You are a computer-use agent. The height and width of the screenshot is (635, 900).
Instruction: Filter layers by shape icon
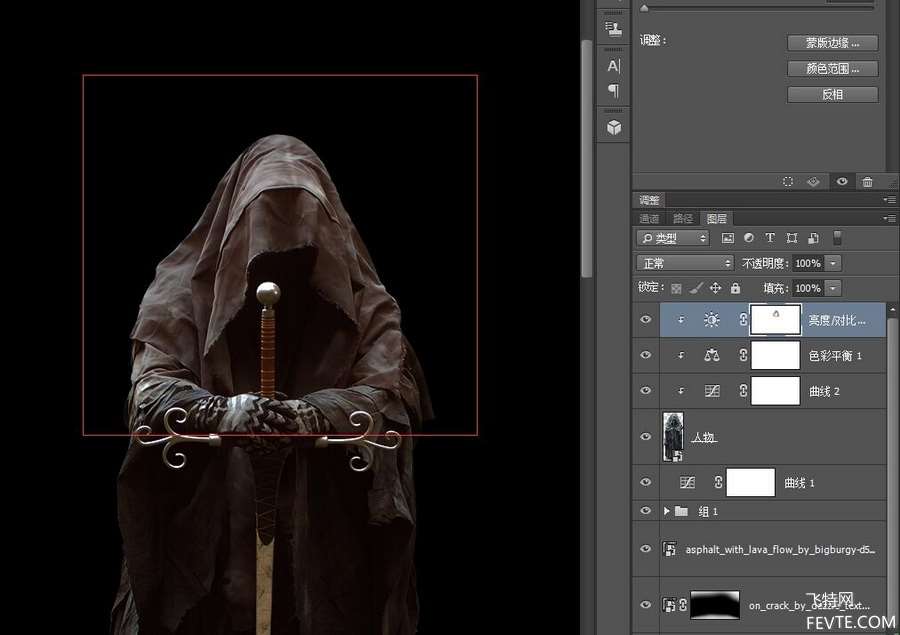[792, 238]
